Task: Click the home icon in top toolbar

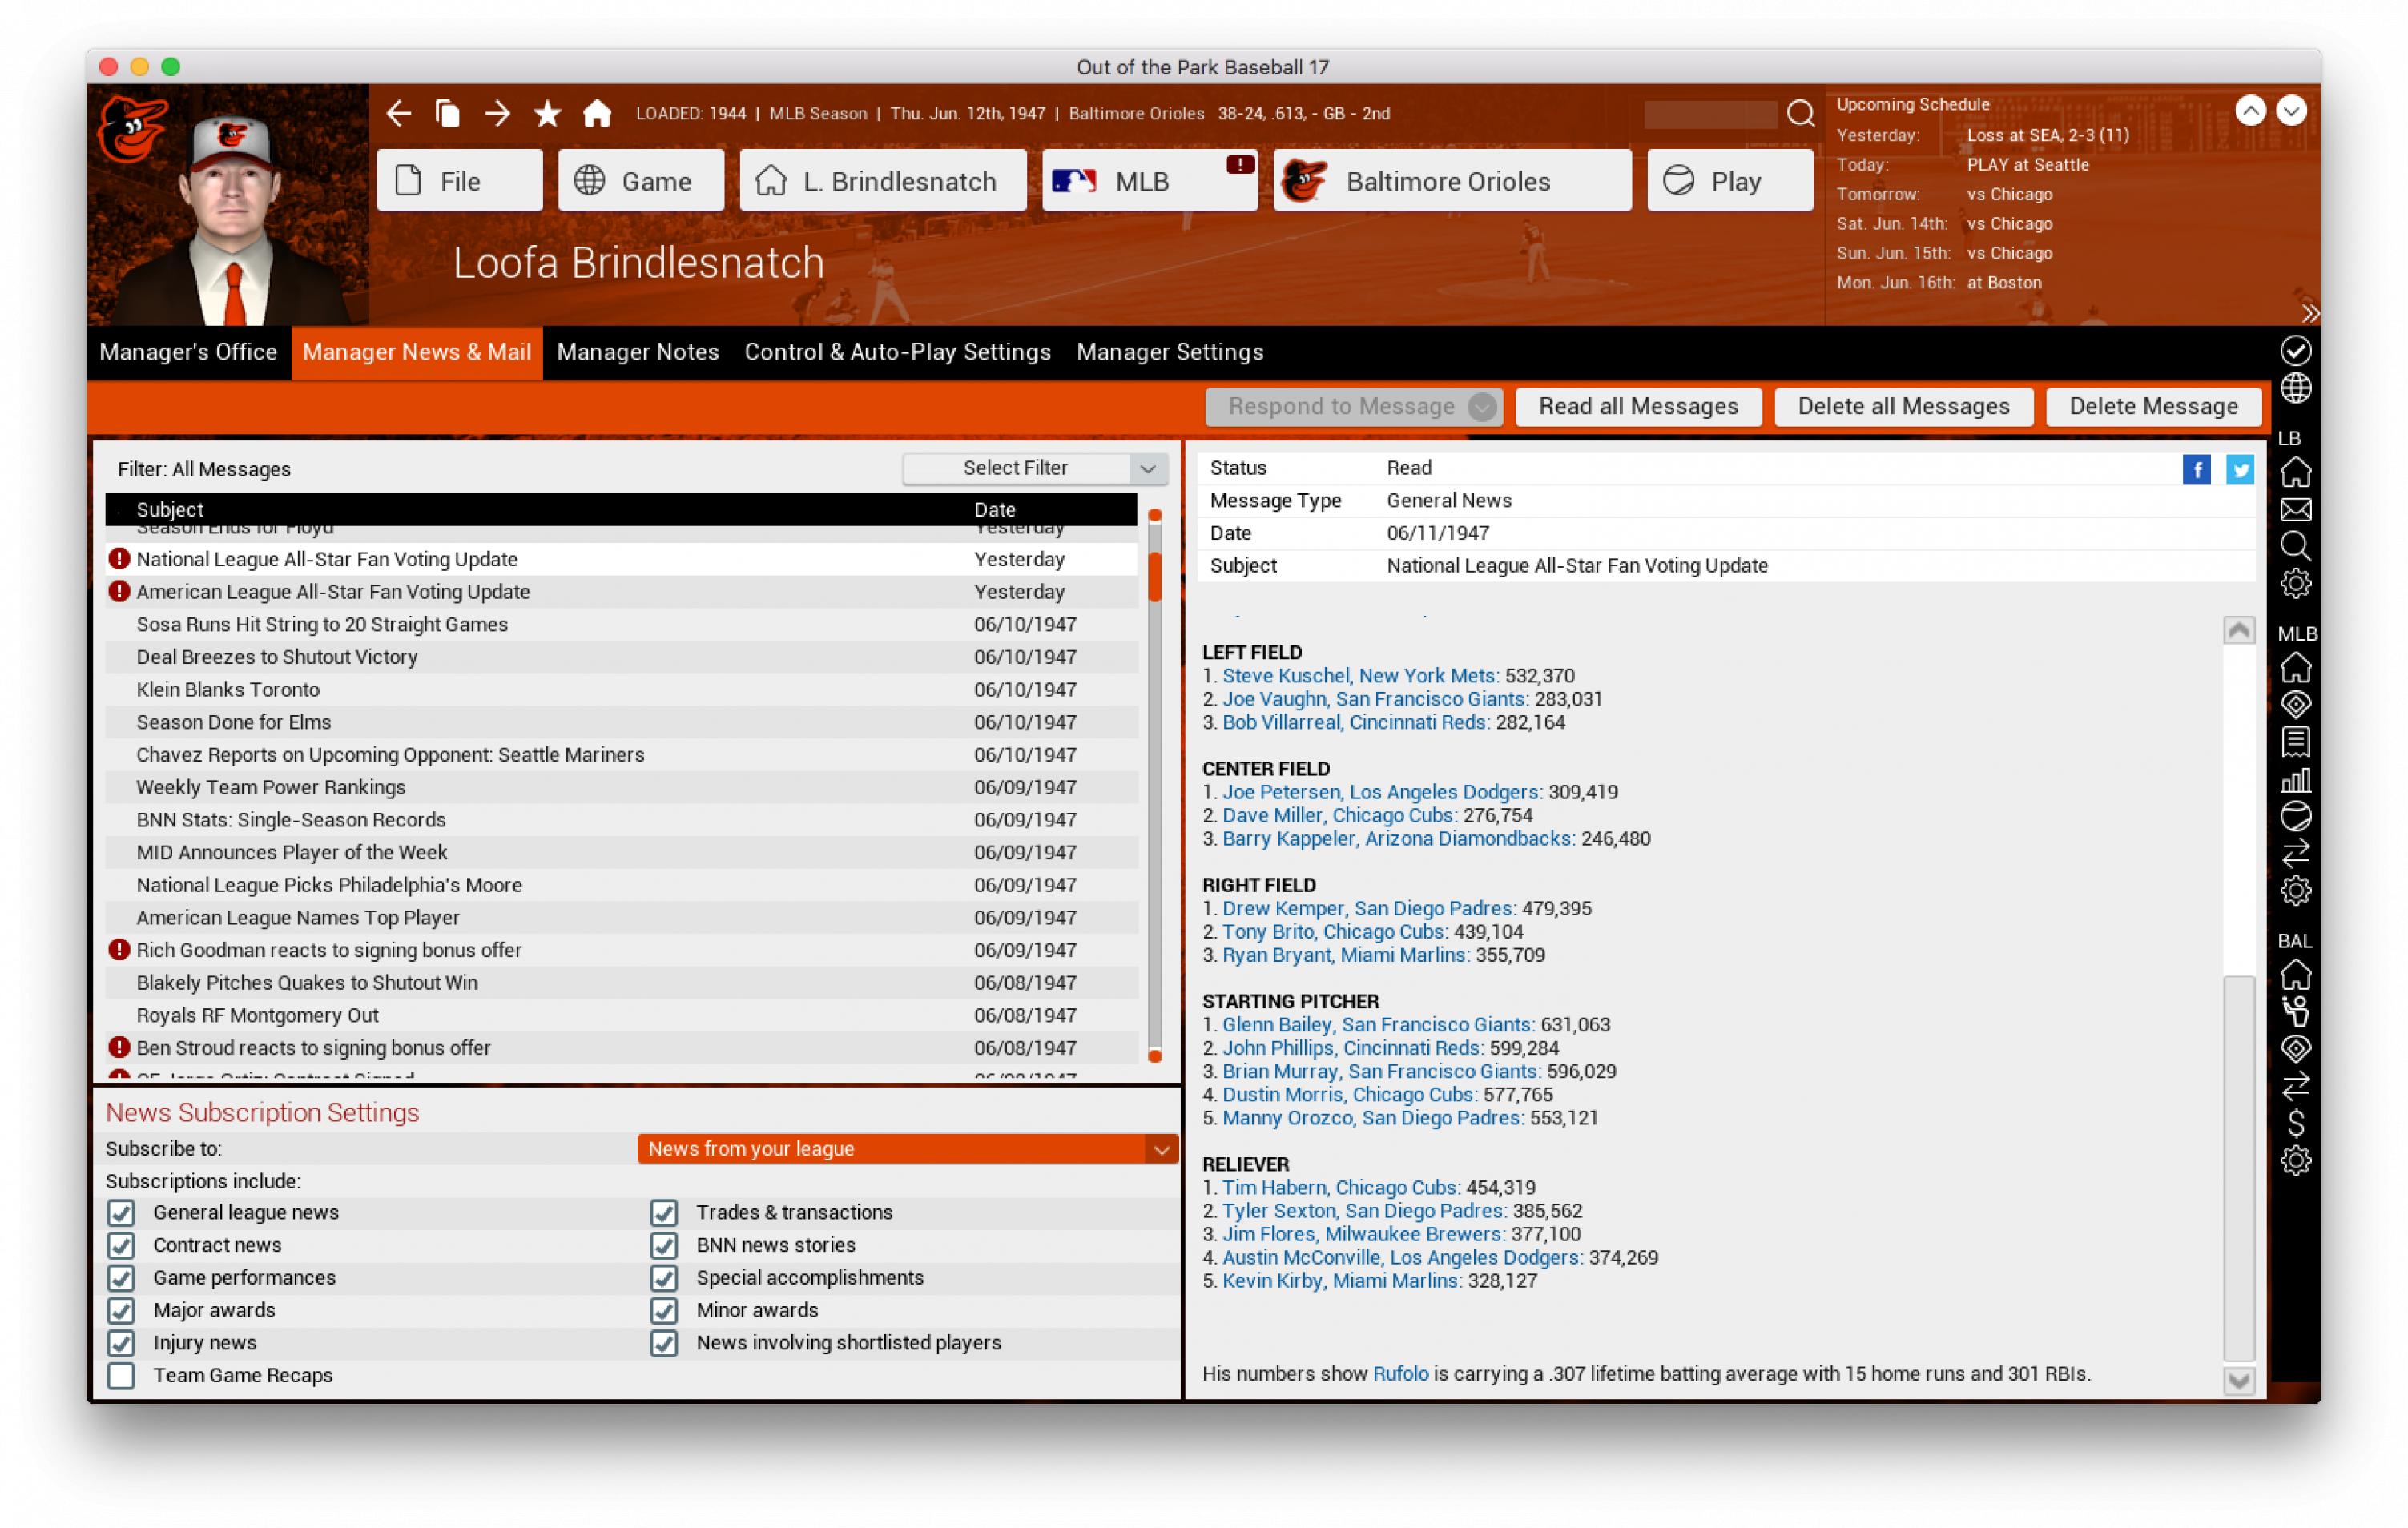Action: coord(597,114)
